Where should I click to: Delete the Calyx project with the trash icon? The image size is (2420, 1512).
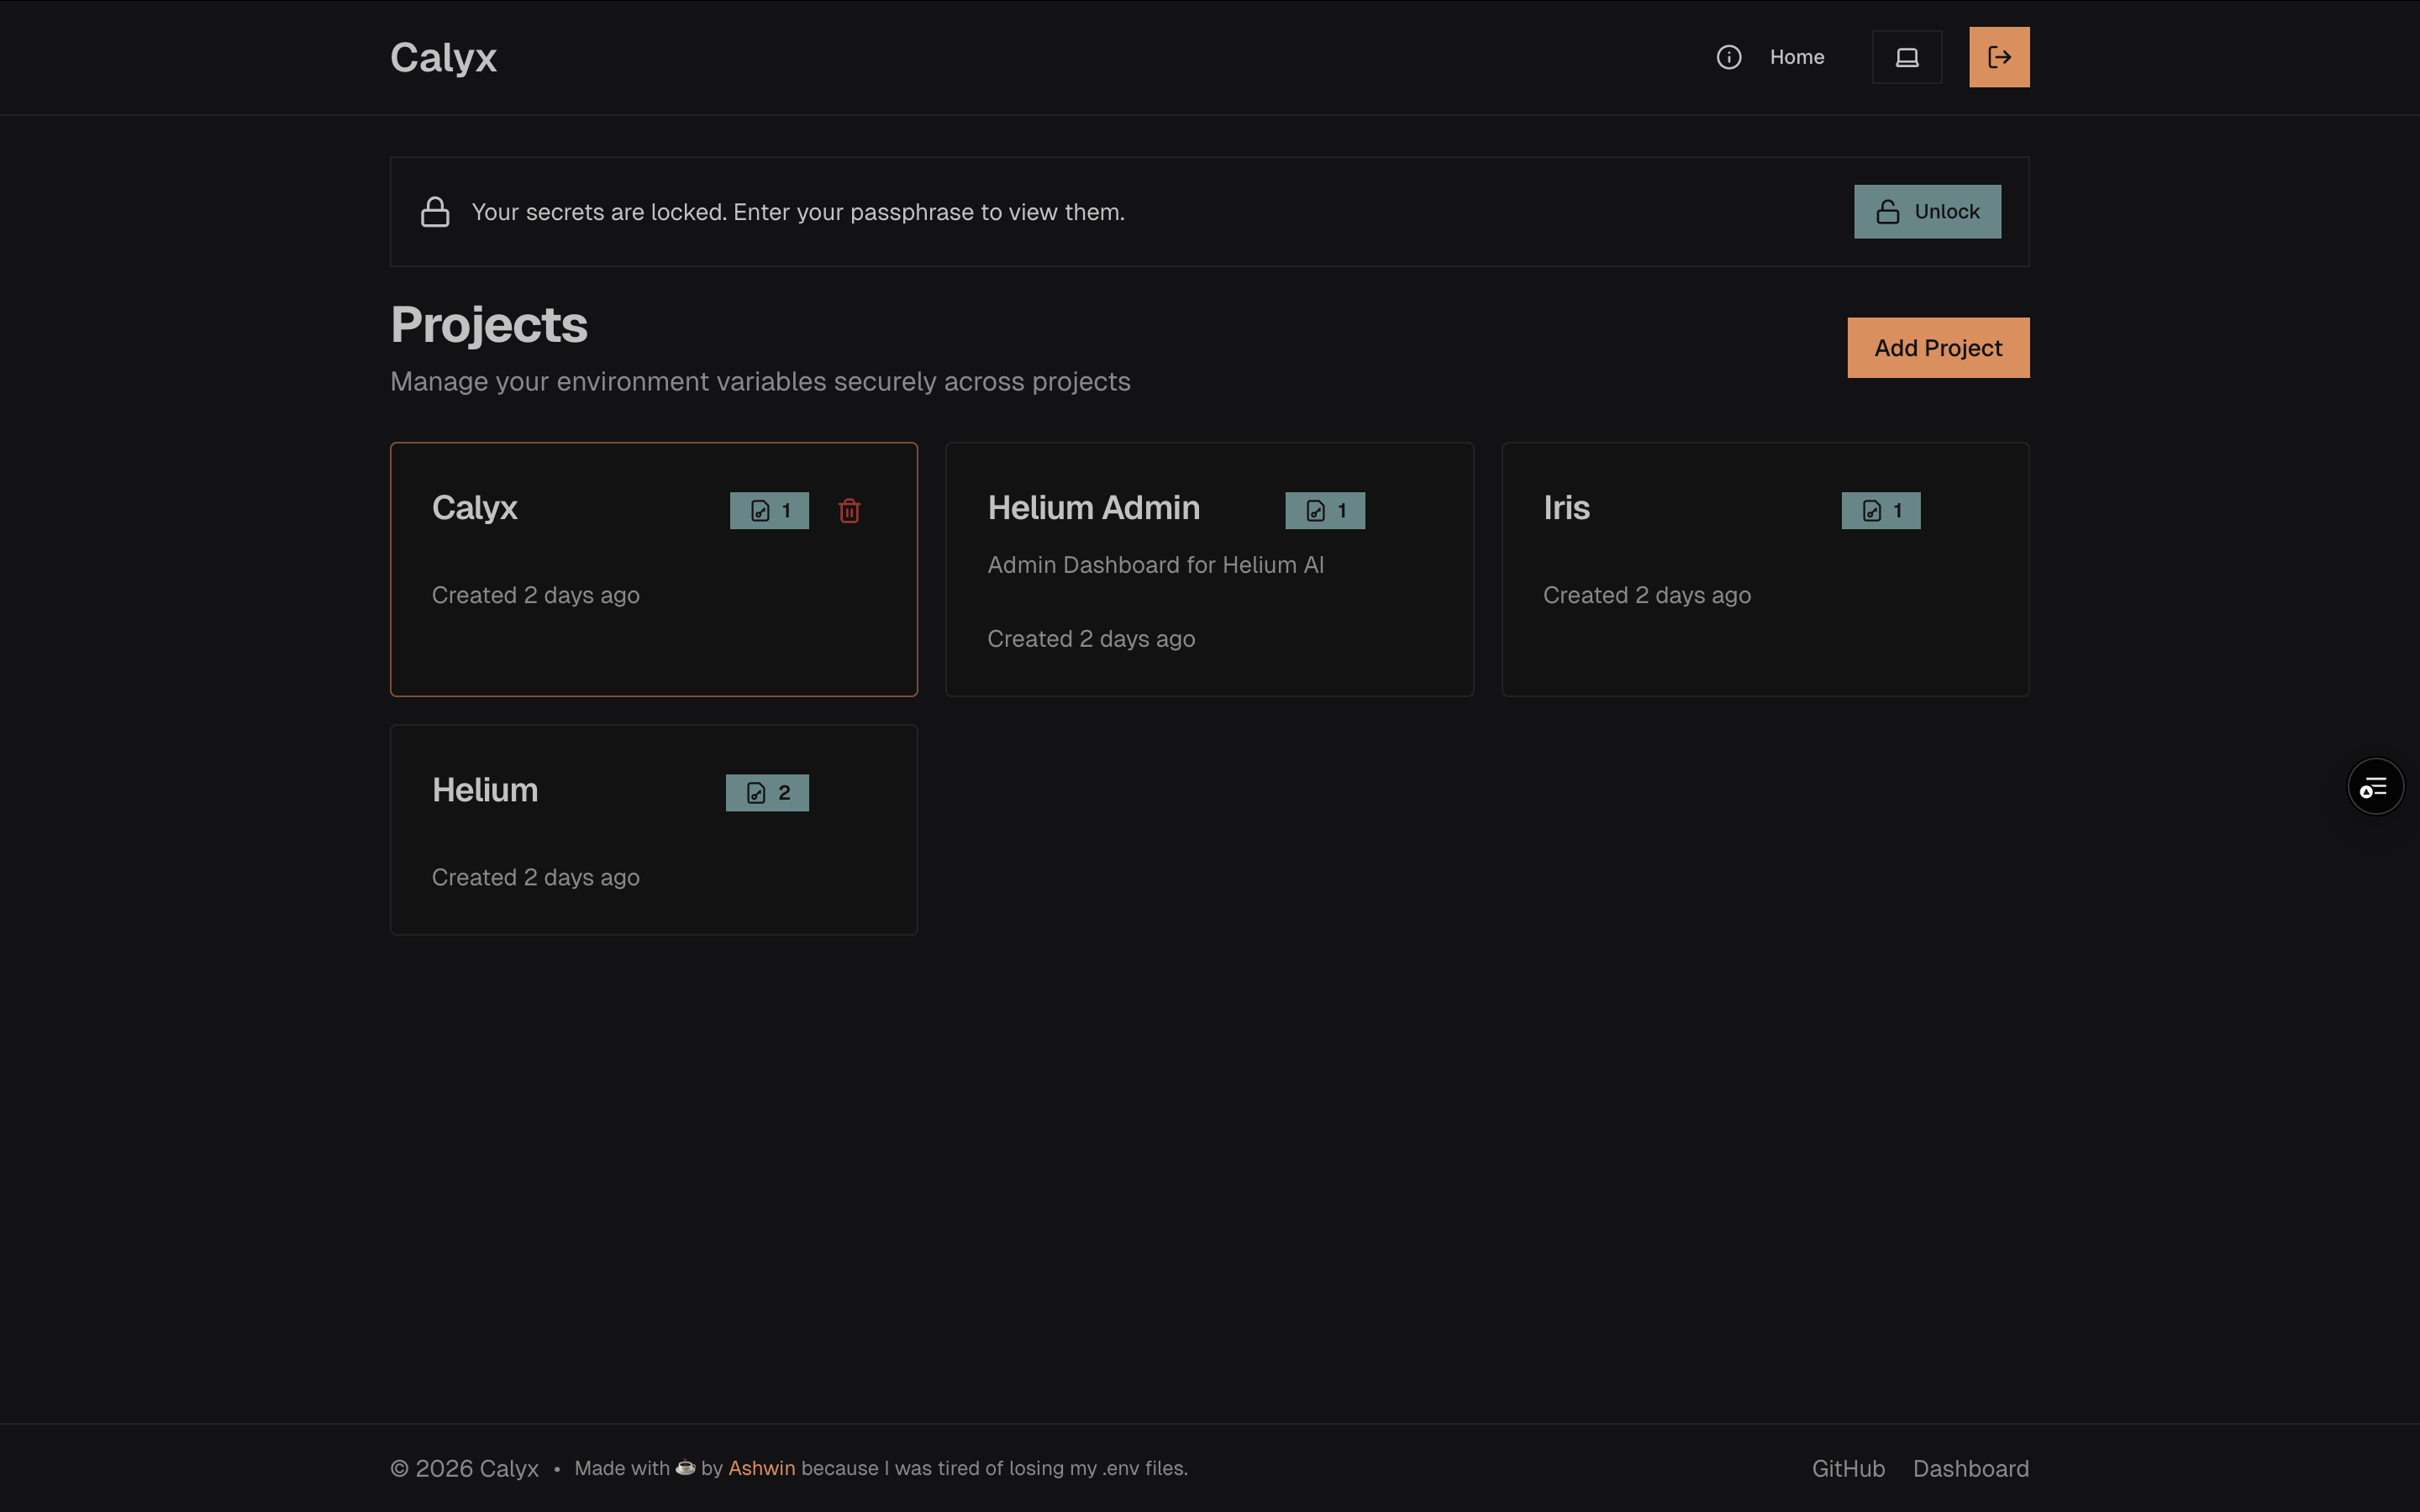[849, 511]
